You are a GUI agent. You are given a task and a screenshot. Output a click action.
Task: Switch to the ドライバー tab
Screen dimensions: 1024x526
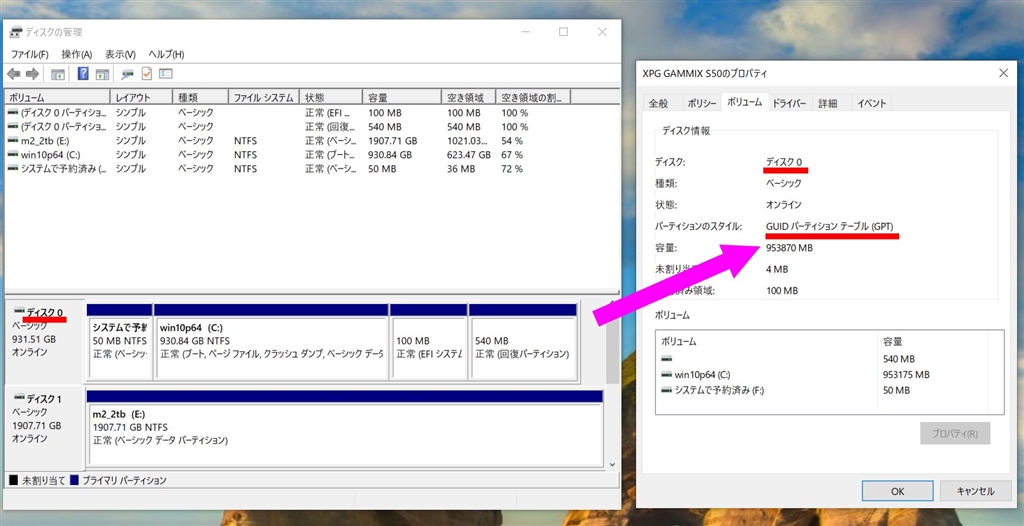pos(789,103)
